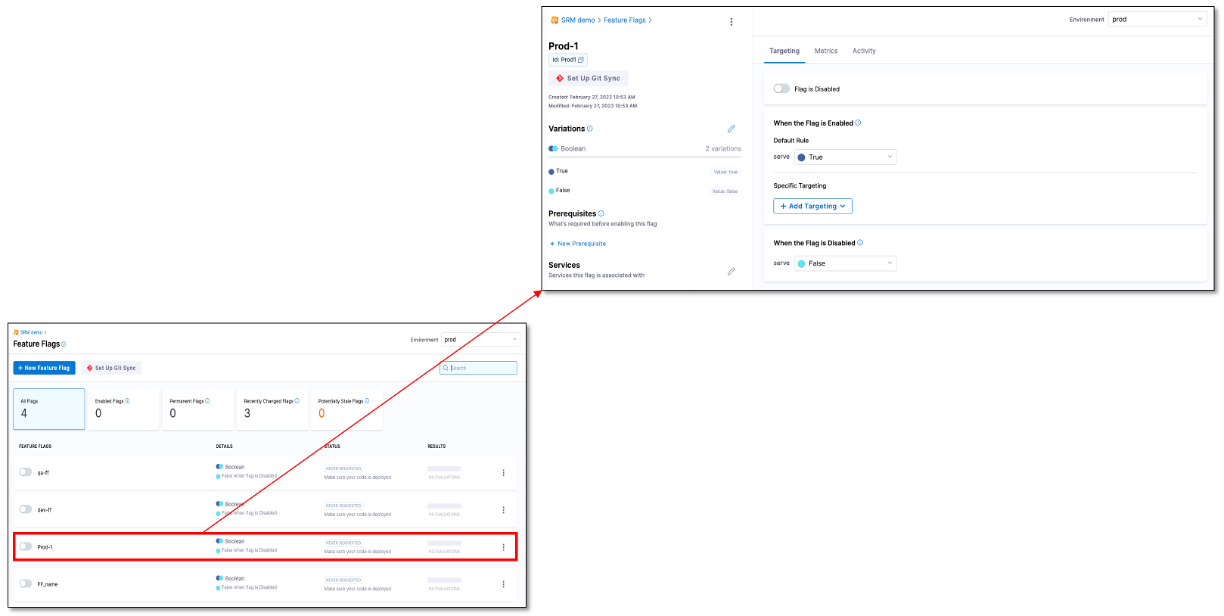
Task: Click the Enabled Flags info icon
Action: (128, 399)
